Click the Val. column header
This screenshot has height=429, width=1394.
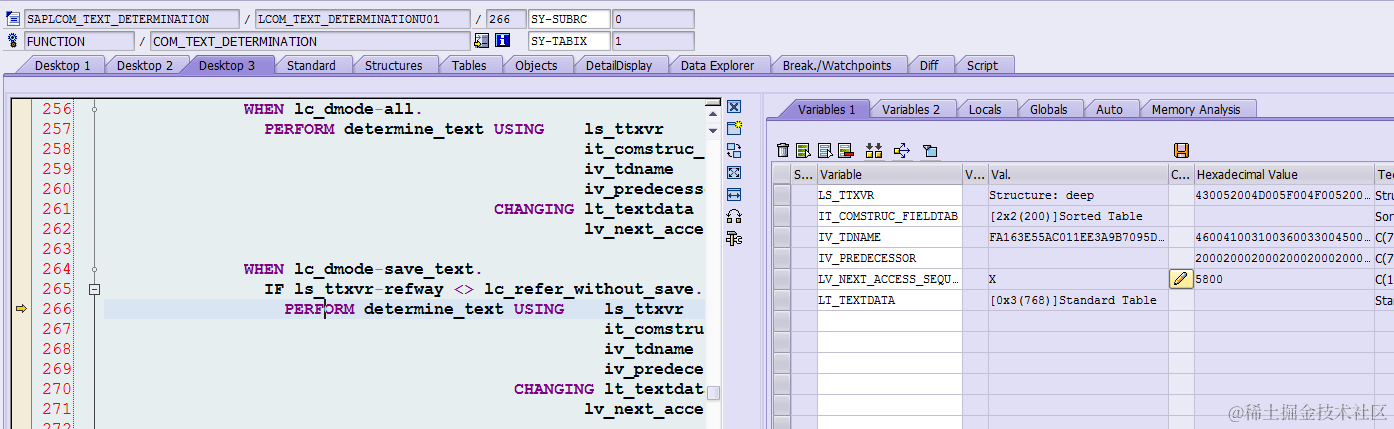click(x=1078, y=175)
